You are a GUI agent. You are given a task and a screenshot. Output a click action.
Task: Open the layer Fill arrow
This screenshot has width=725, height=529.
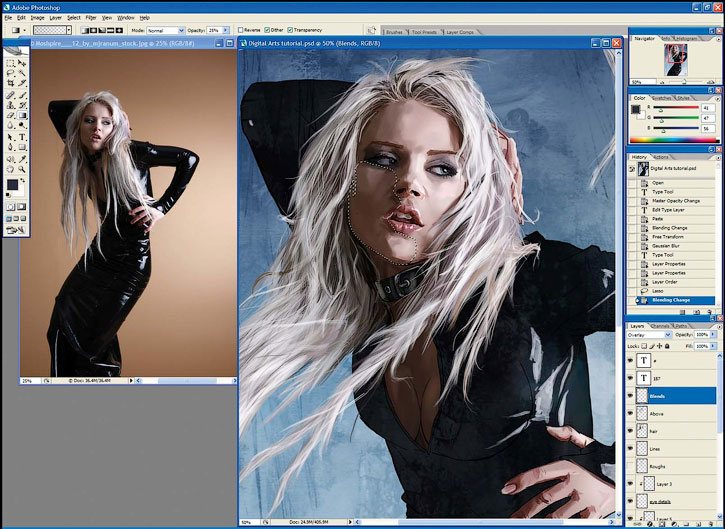713,346
